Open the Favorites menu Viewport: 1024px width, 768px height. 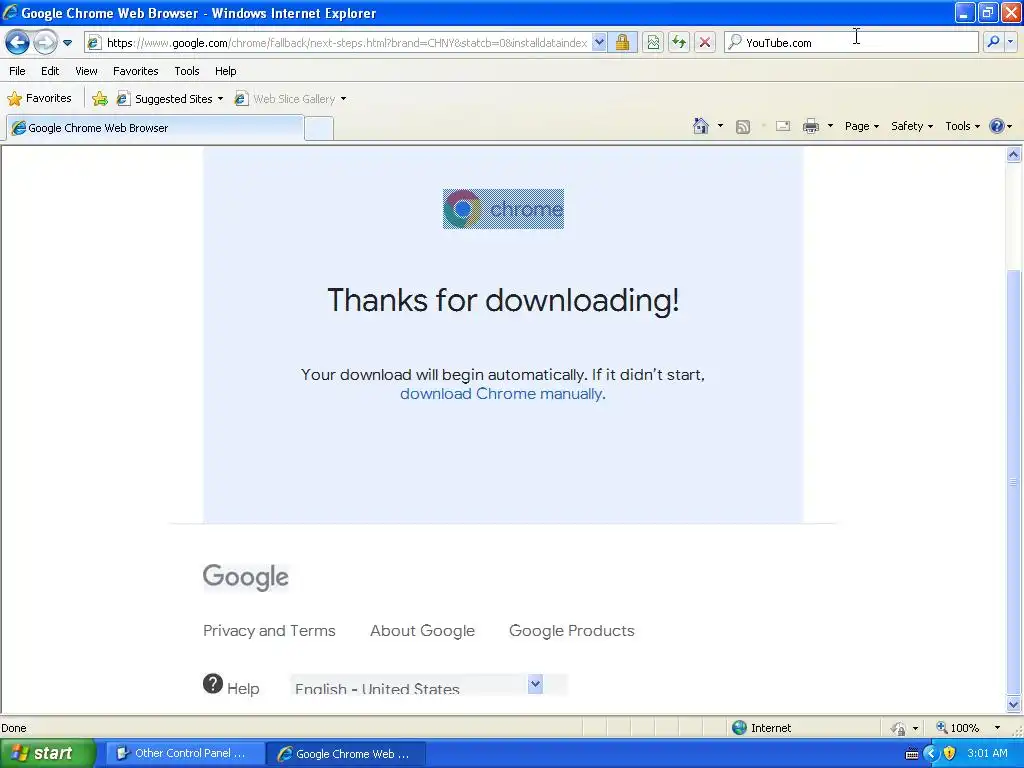[135, 71]
